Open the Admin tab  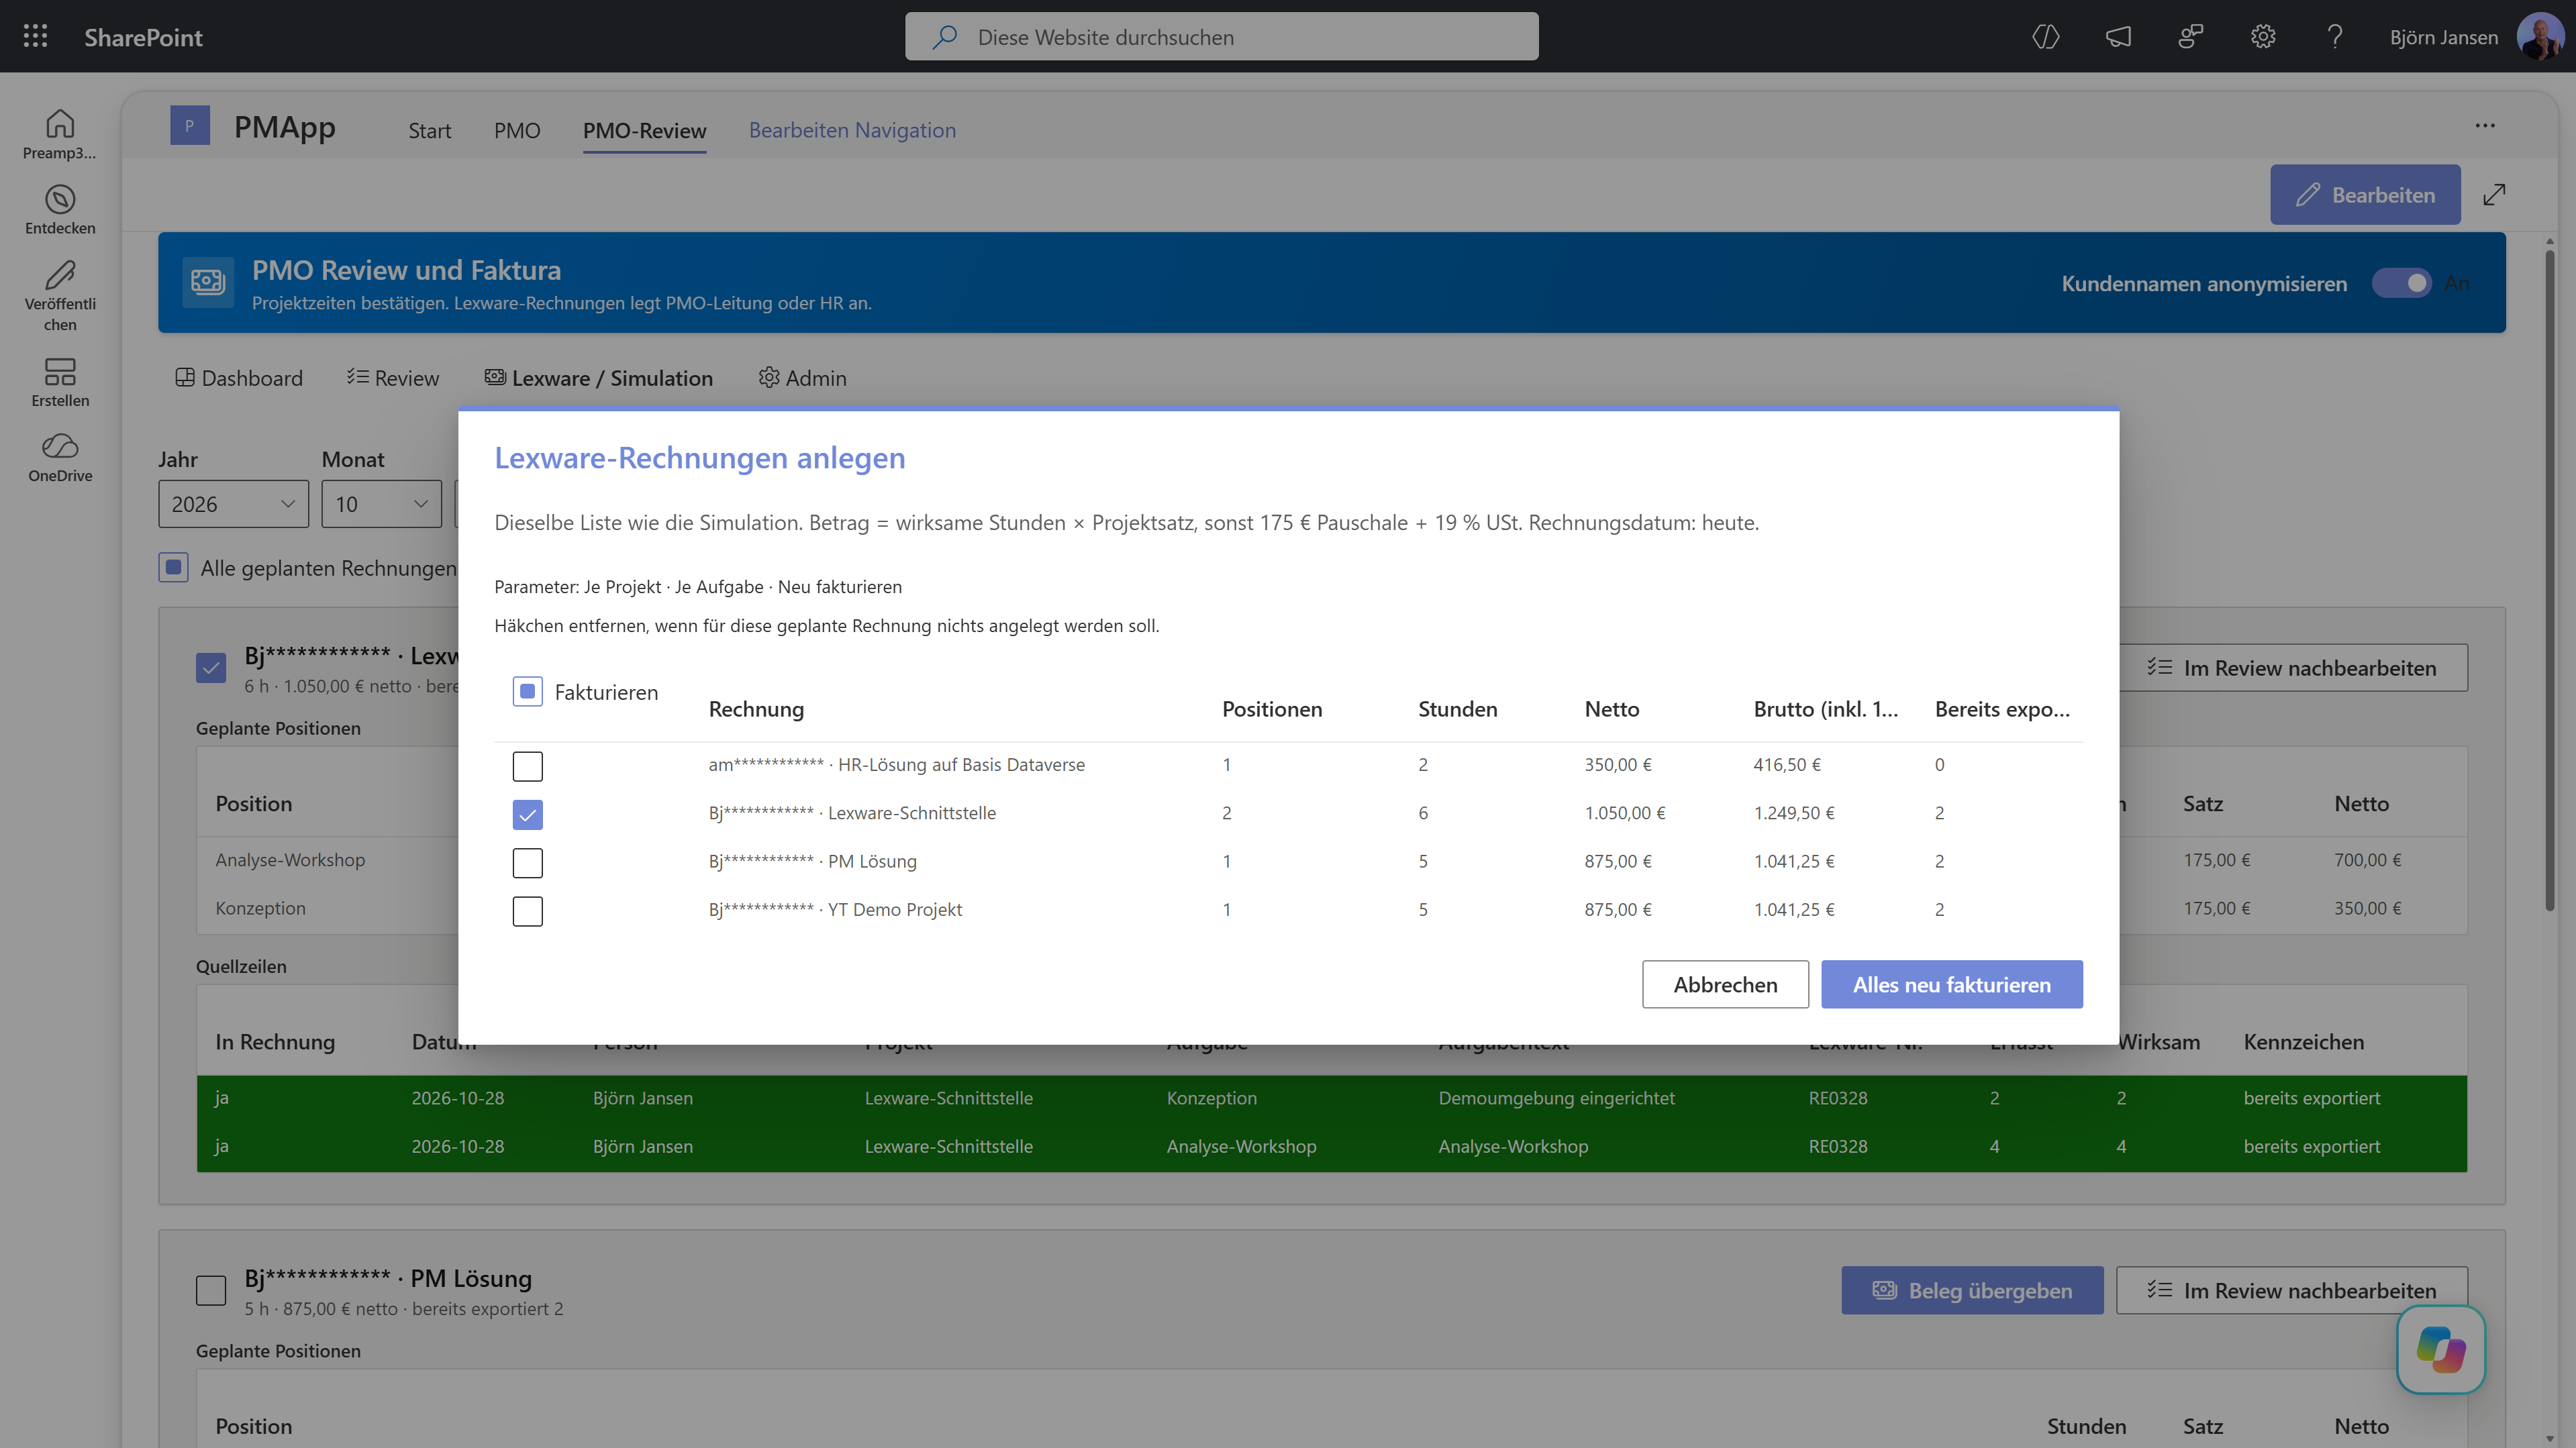pos(802,378)
